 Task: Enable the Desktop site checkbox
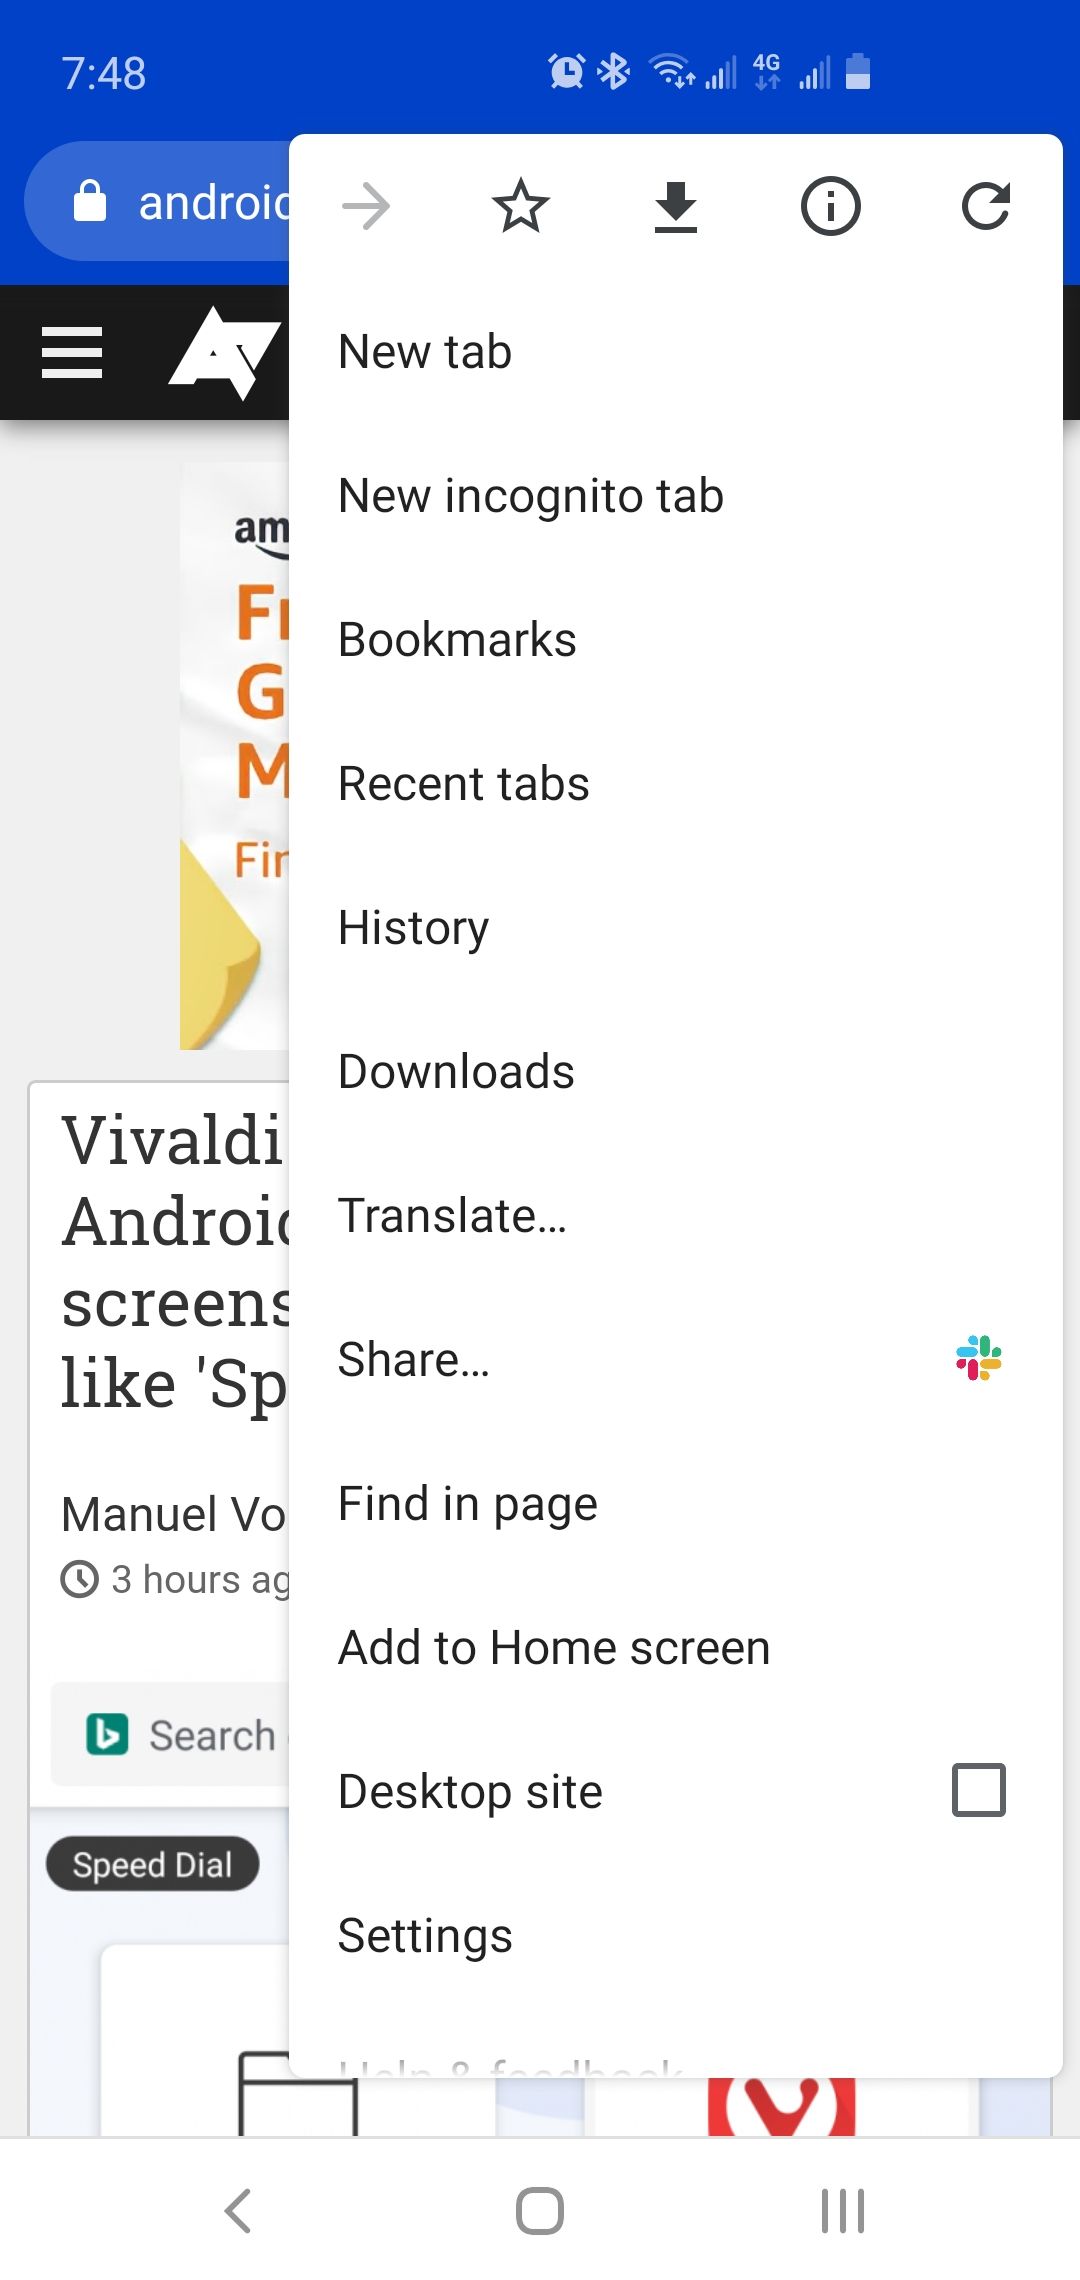[x=978, y=1790]
